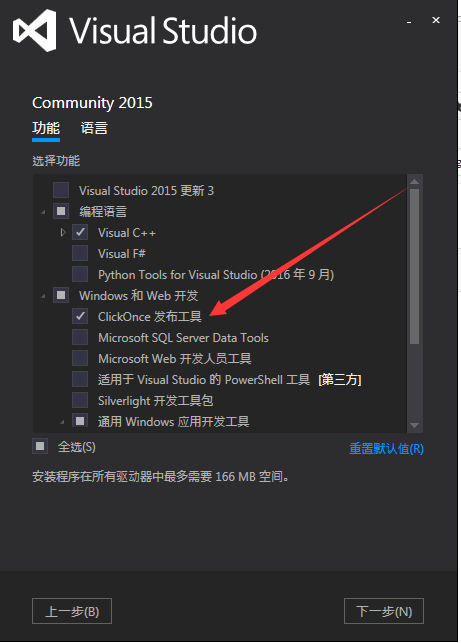461x643 pixels.
Task: Toggle Python Tools for Visual Studio checkbox
Action: pyautogui.click(x=80, y=274)
